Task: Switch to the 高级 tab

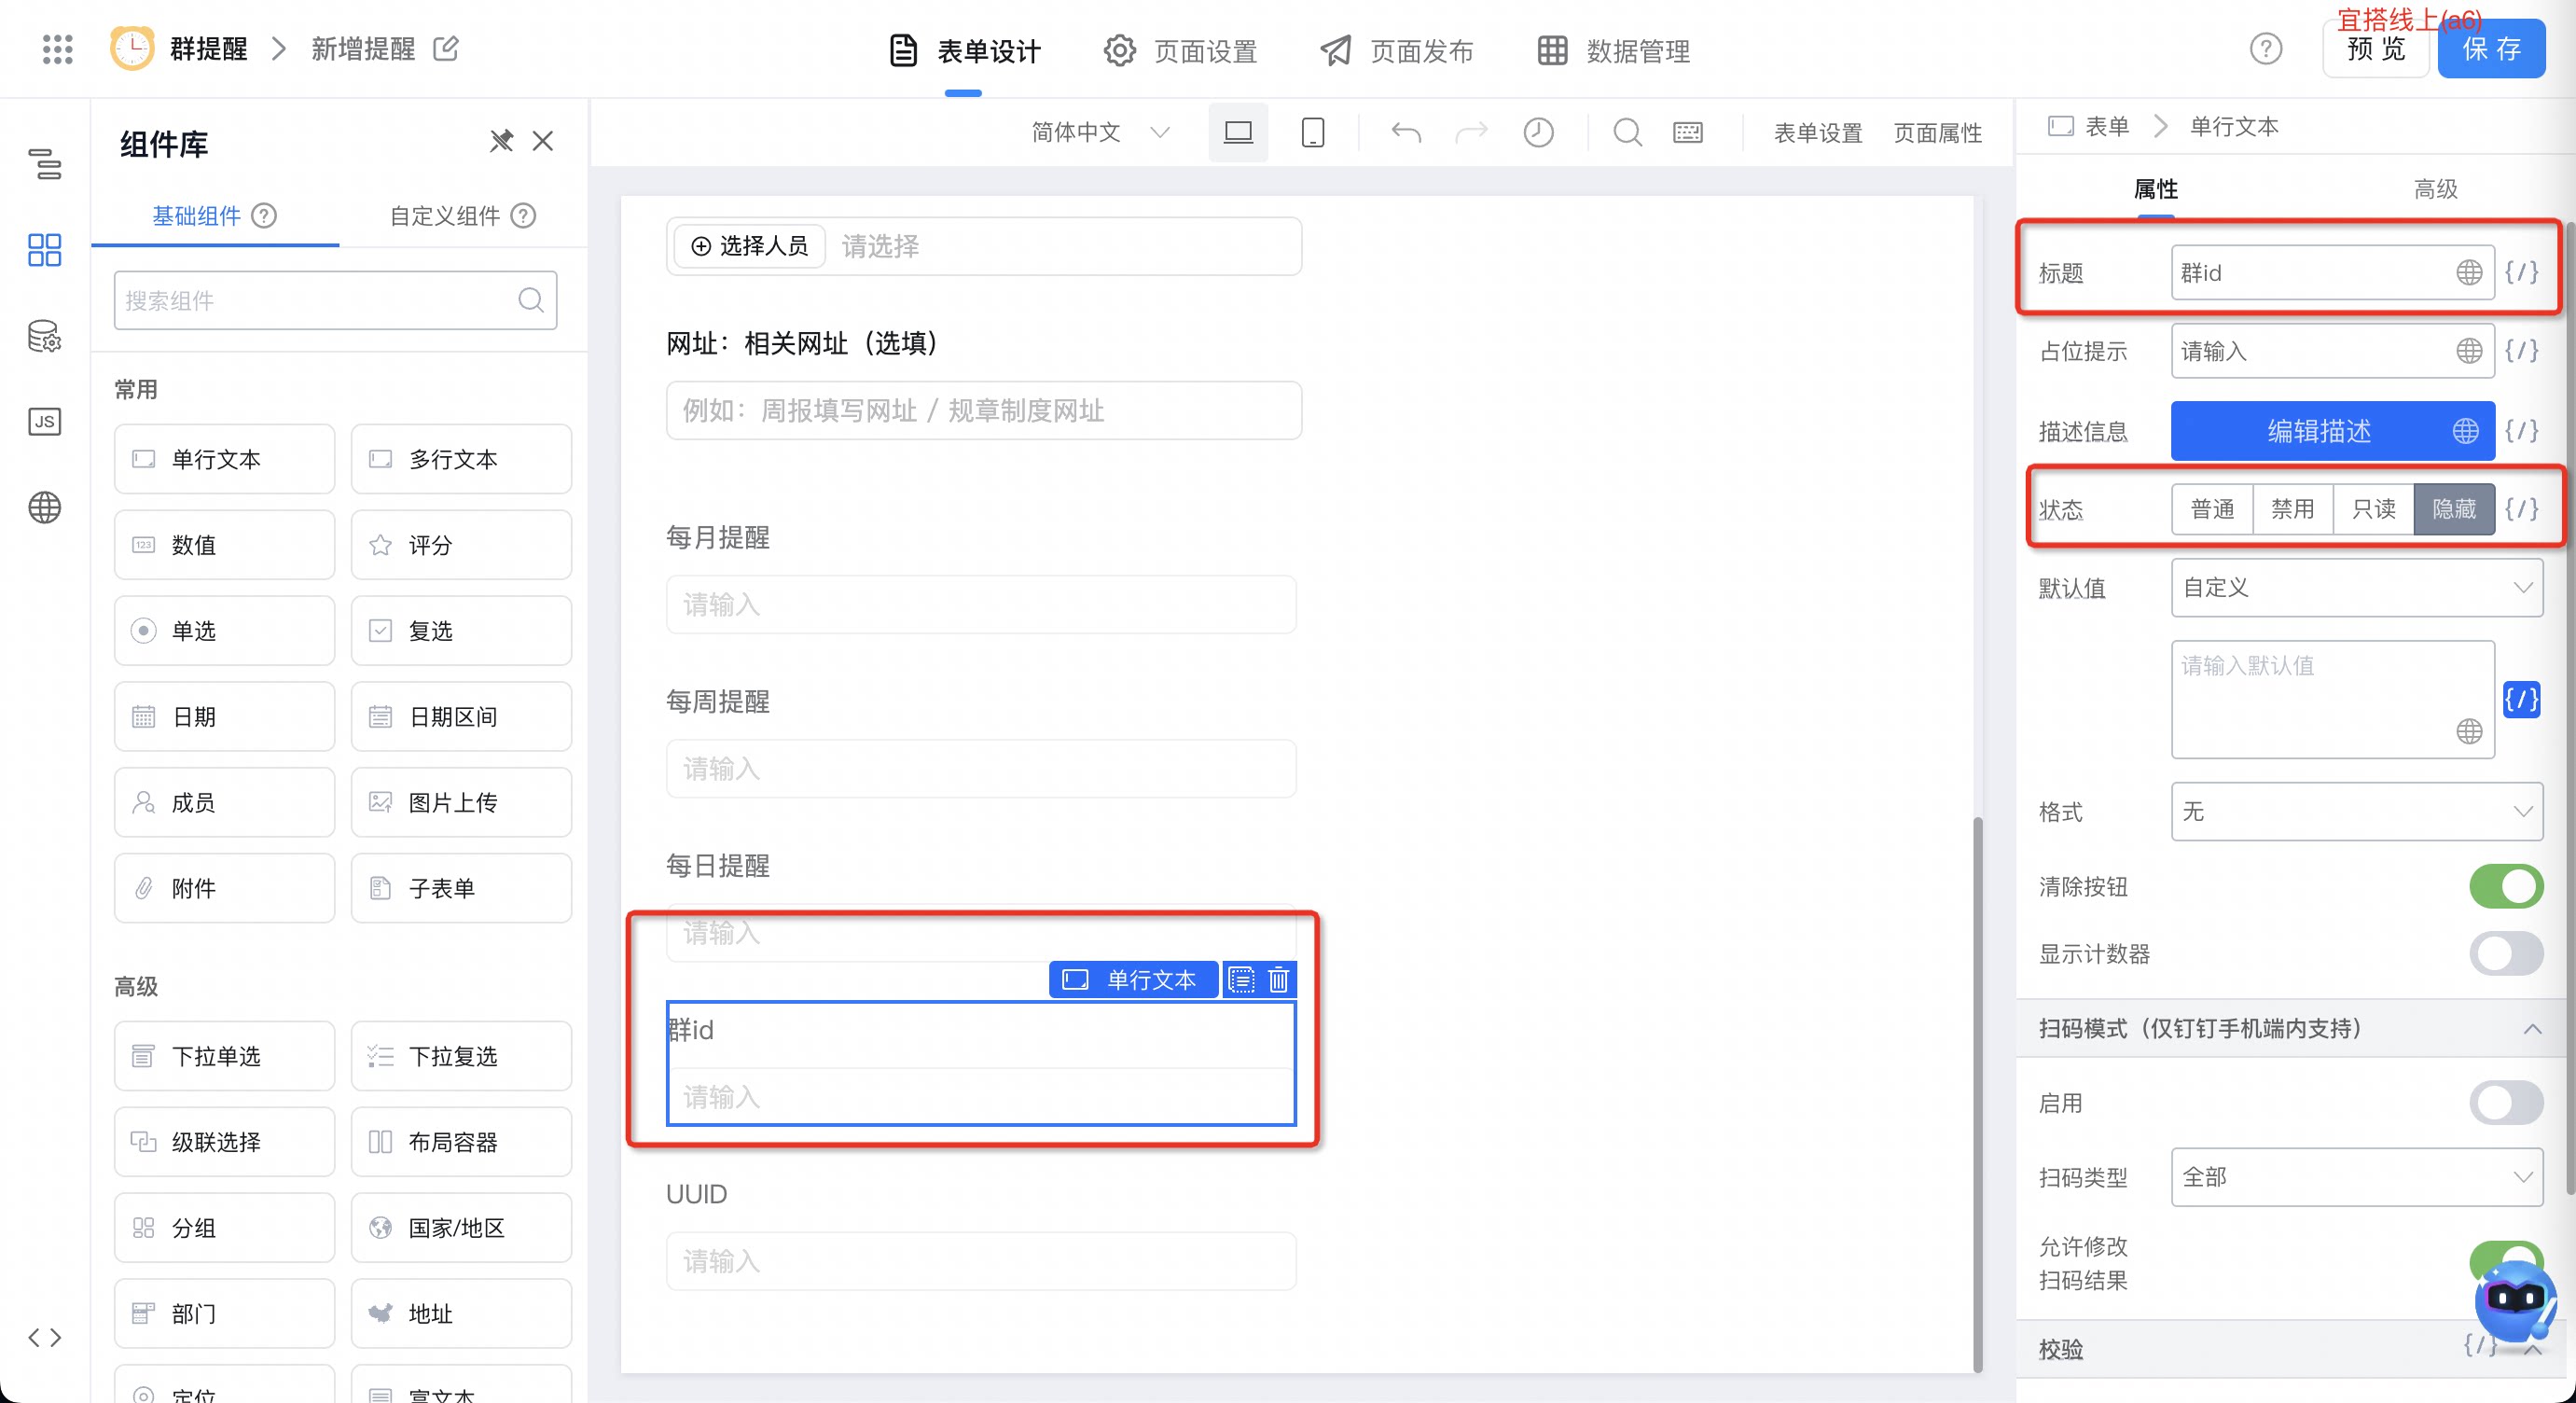Action: pos(2435,189)
